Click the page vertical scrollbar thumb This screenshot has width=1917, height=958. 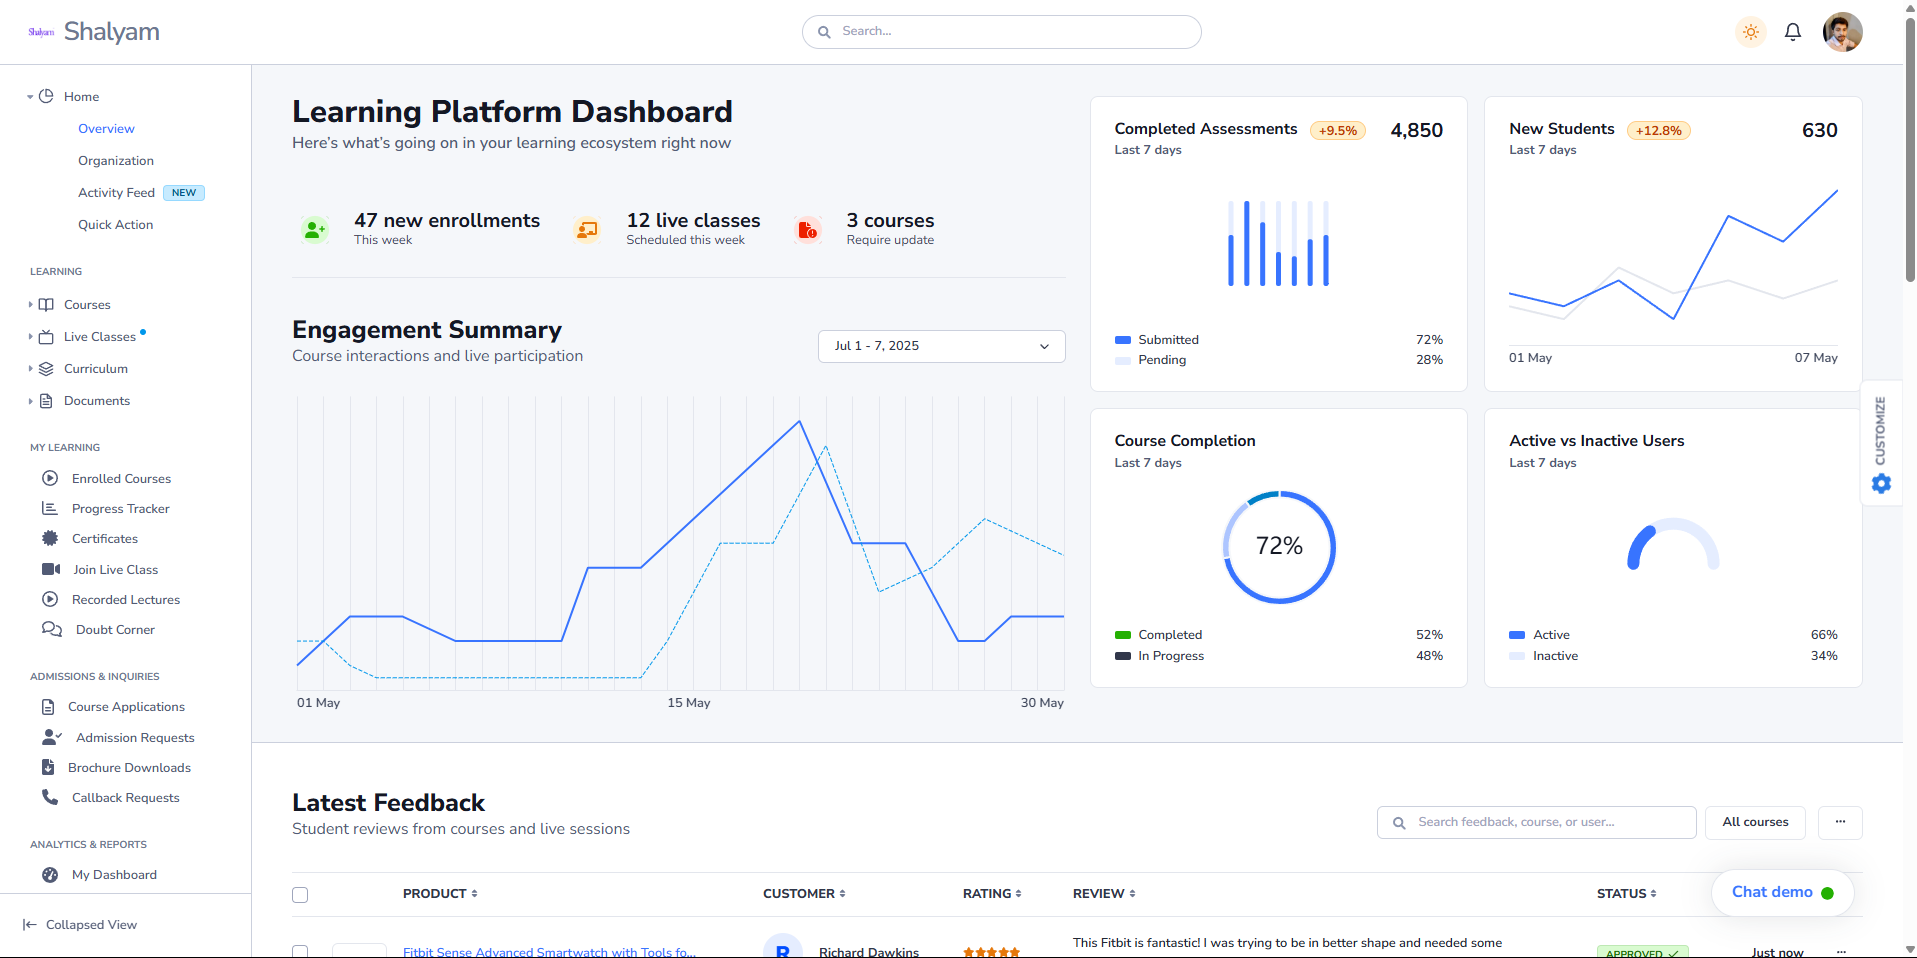tap(1909, 150)
